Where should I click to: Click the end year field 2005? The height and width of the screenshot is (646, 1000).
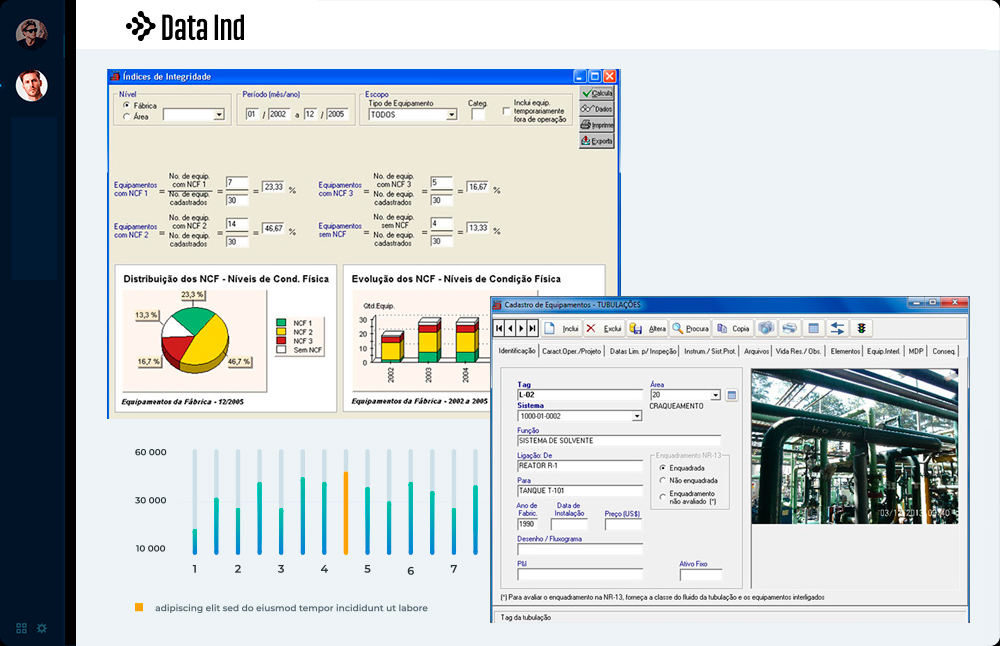click(337, 114)
